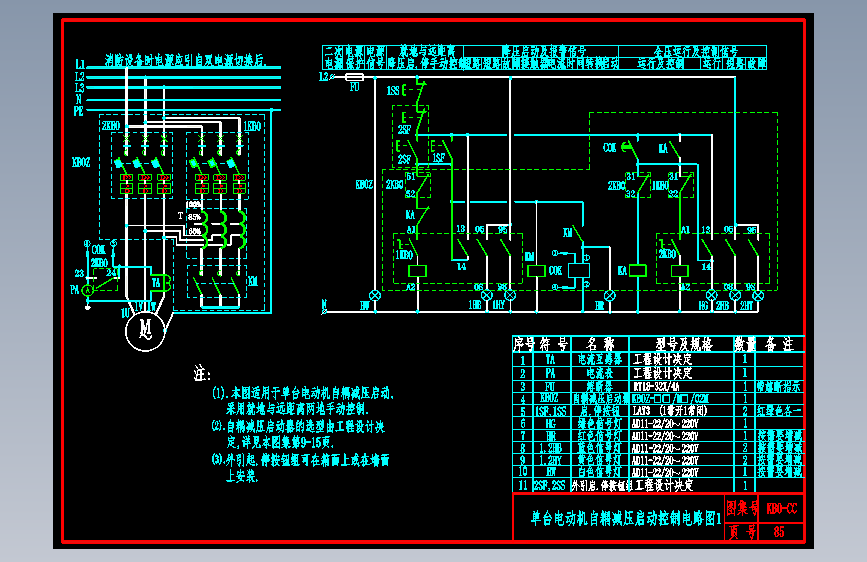Click the 降压启动及报警信号 header cell
The width and height of the screenshot is (867, 562).
point(541,51)
